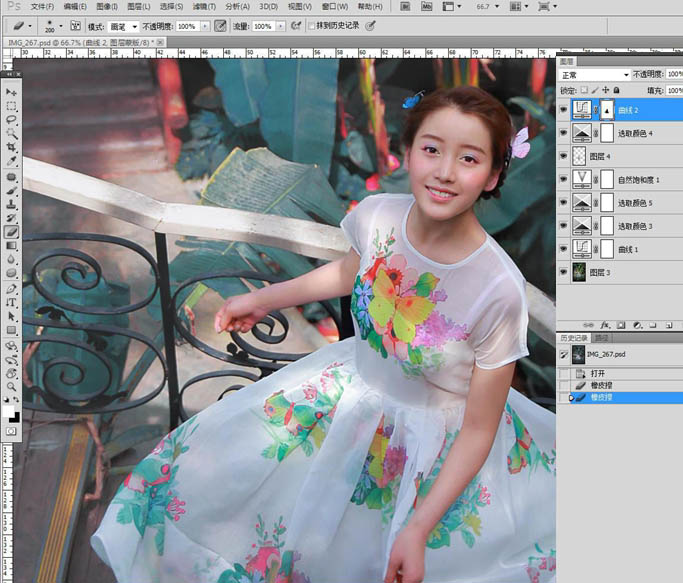Open the 图像(I) menu
The image size is (683, 583).
(x=107, y=7)
